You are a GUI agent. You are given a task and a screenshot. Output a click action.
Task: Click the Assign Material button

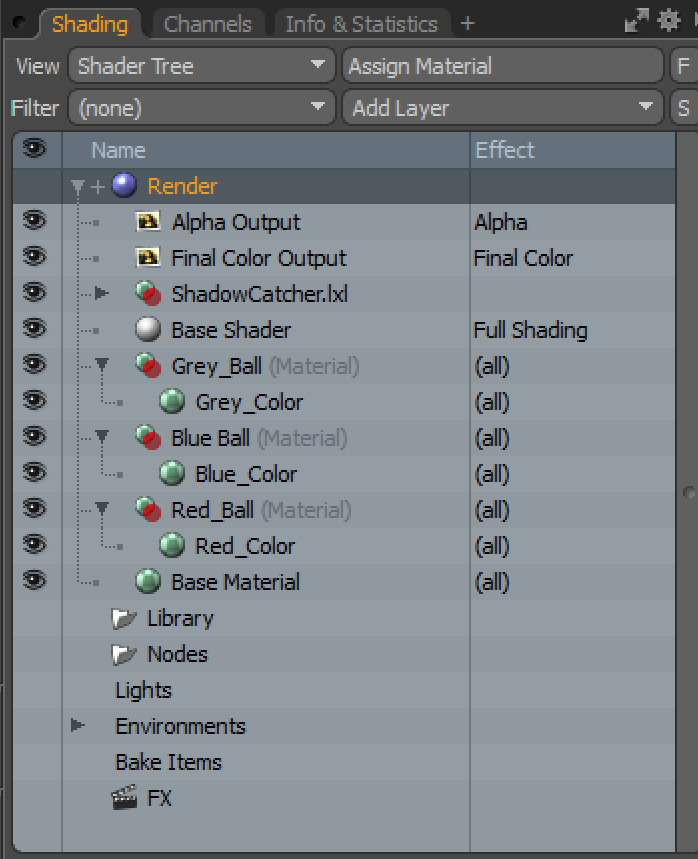click(502, 66)
